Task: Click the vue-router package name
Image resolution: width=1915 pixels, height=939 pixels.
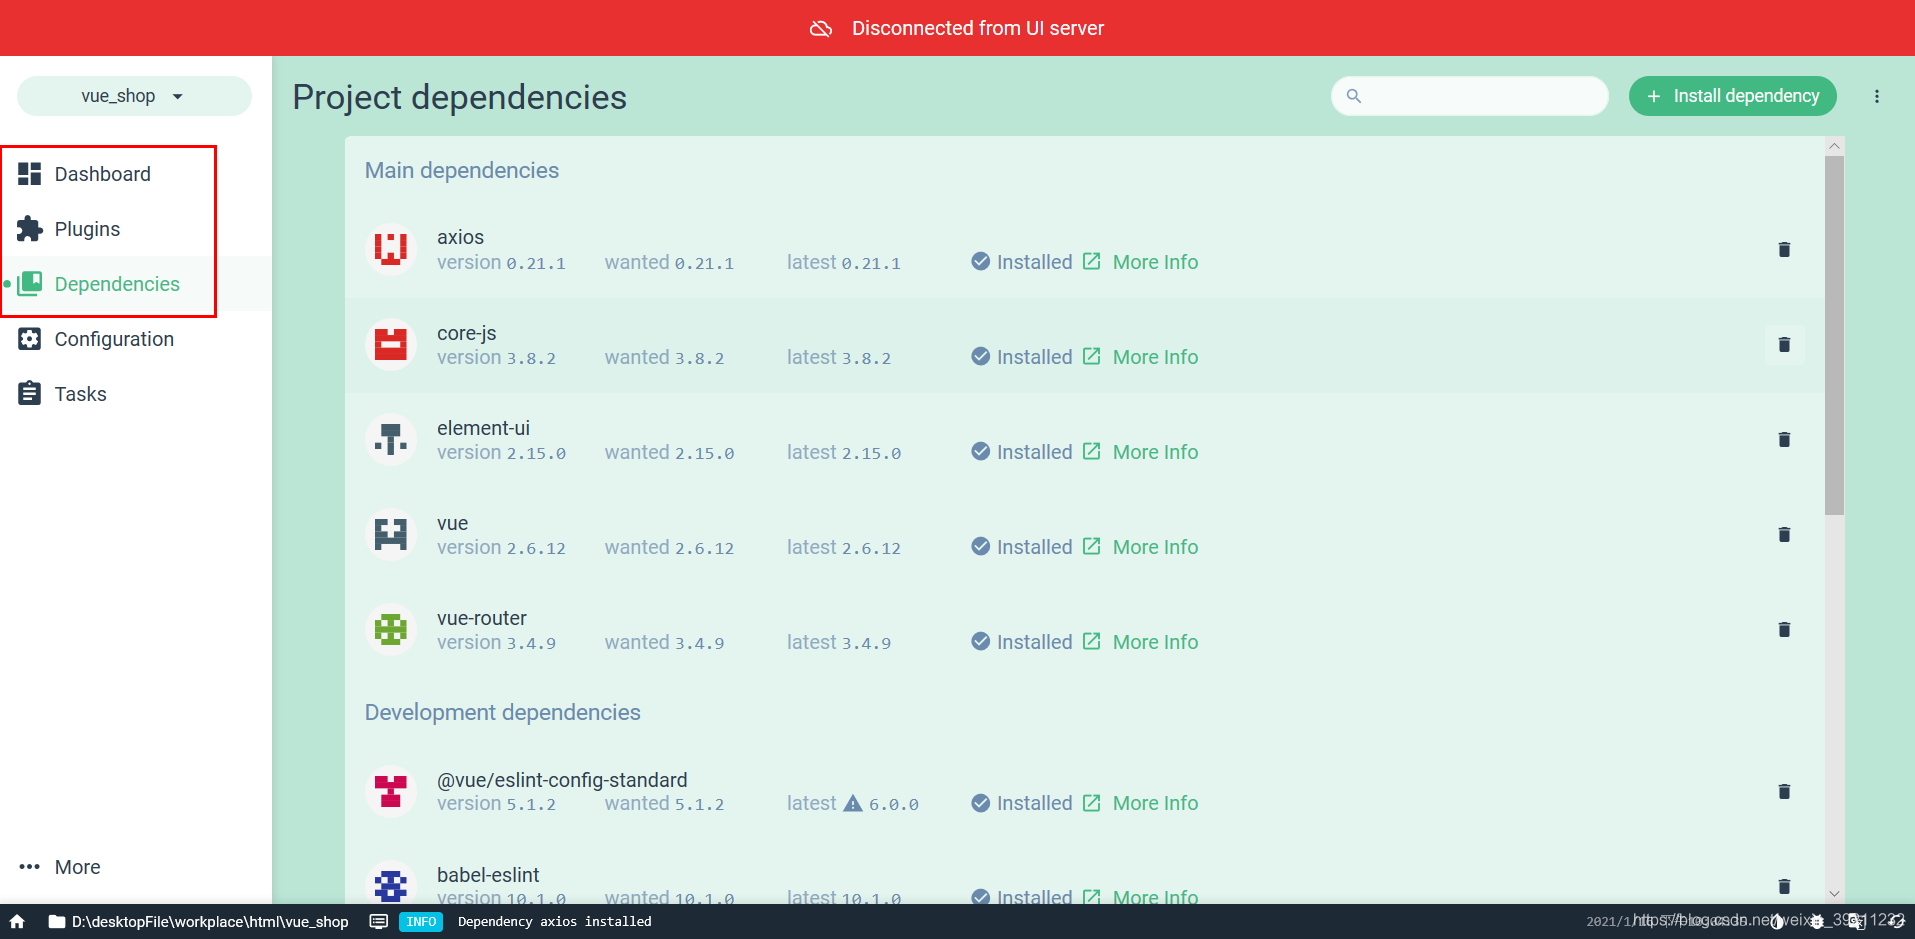Action: [x=482, y=618]
